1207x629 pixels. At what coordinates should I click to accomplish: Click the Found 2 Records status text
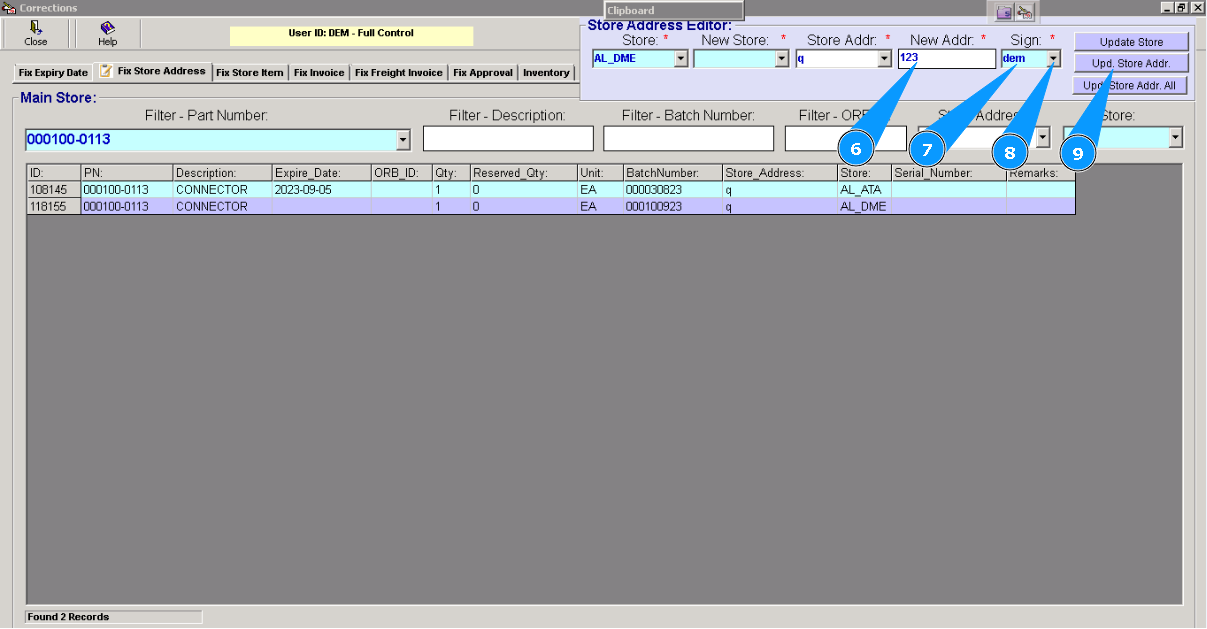68,617
